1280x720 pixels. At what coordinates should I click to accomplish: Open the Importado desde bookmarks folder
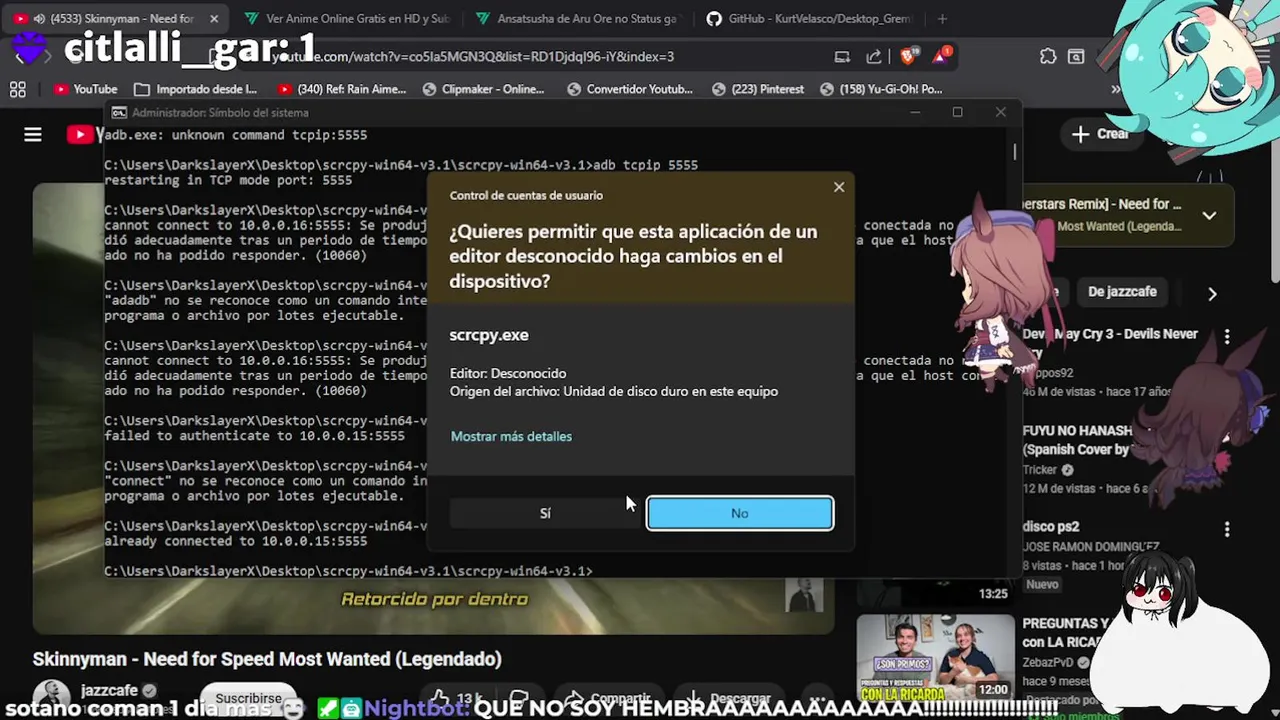(x=195, y=89)
